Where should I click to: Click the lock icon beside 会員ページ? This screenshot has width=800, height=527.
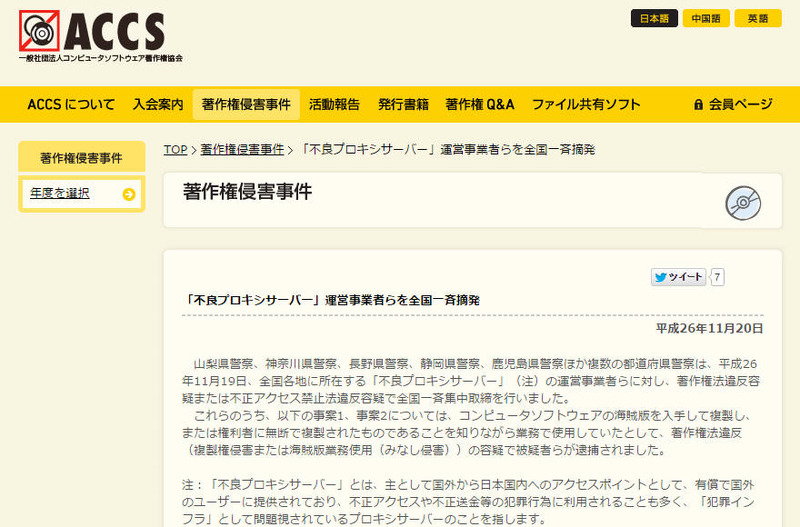[x=698, y=104]
